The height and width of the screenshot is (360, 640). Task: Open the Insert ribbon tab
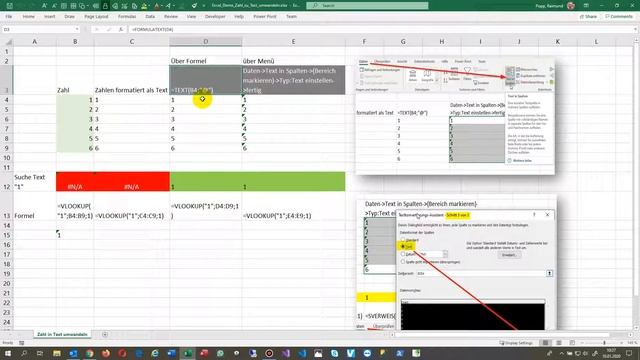[x=49, y=17]
